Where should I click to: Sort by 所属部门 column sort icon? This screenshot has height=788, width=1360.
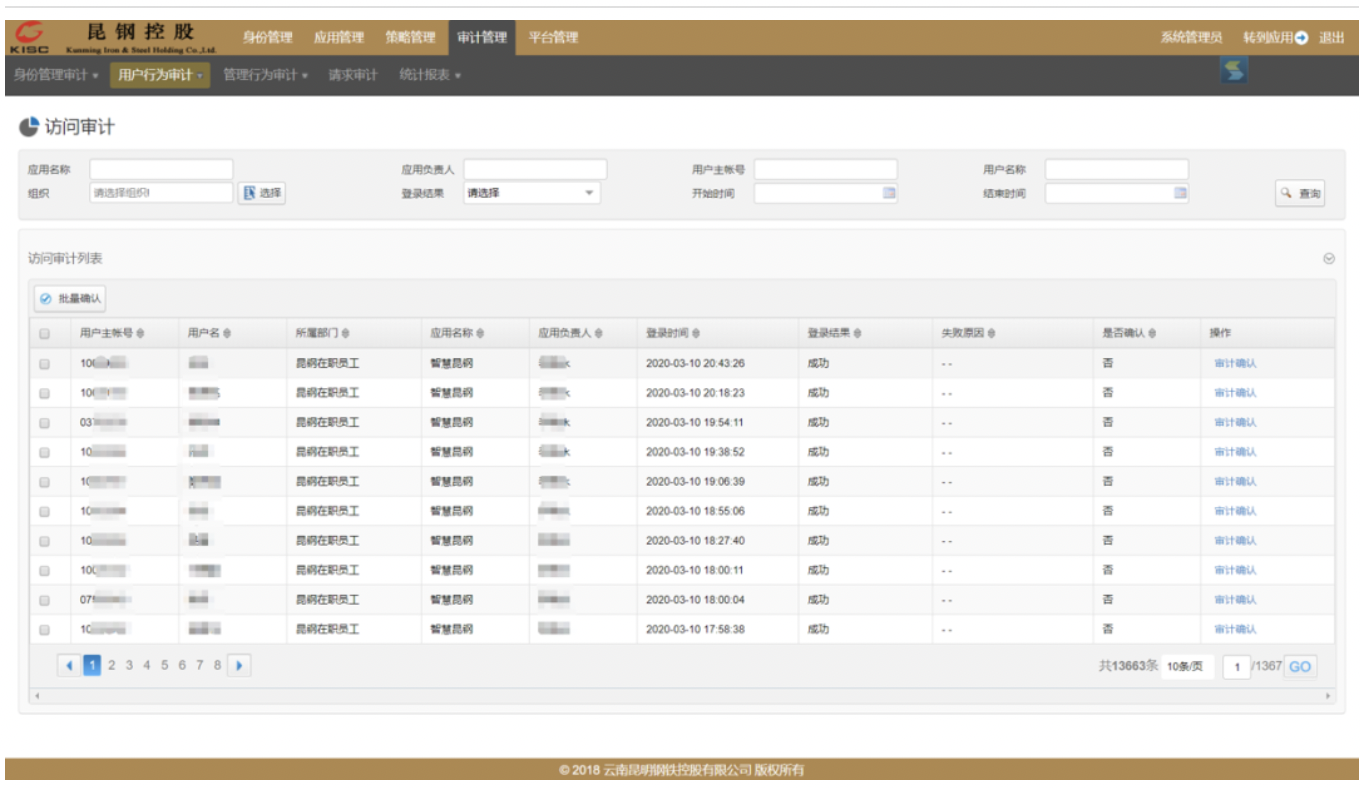coord(345,333)
